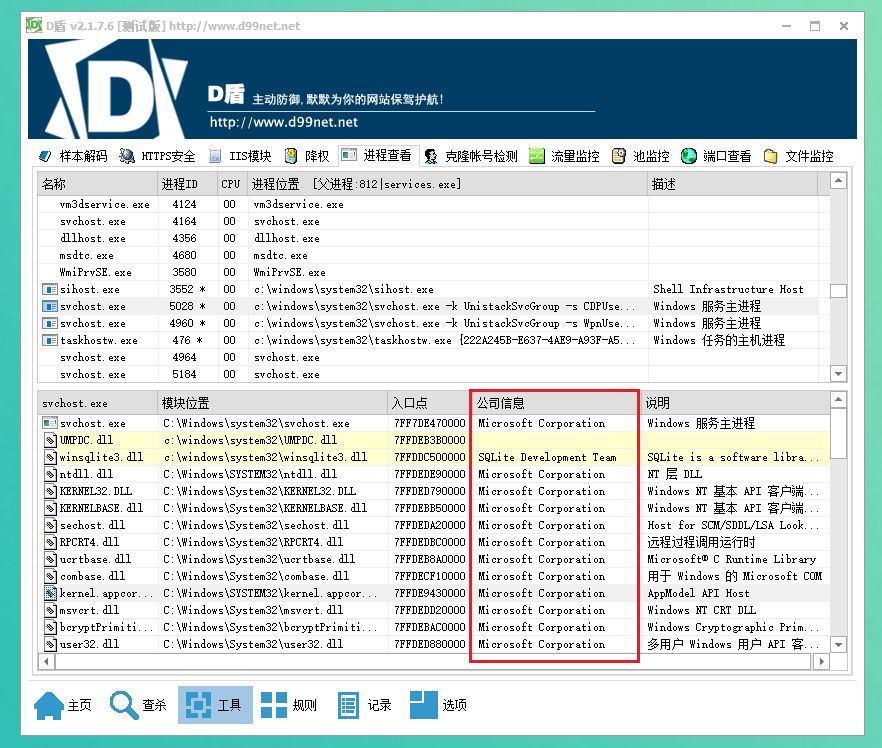882x748 pixels.
Task: Sort processes by 进程ID column header
Action: tap(187, 184)
